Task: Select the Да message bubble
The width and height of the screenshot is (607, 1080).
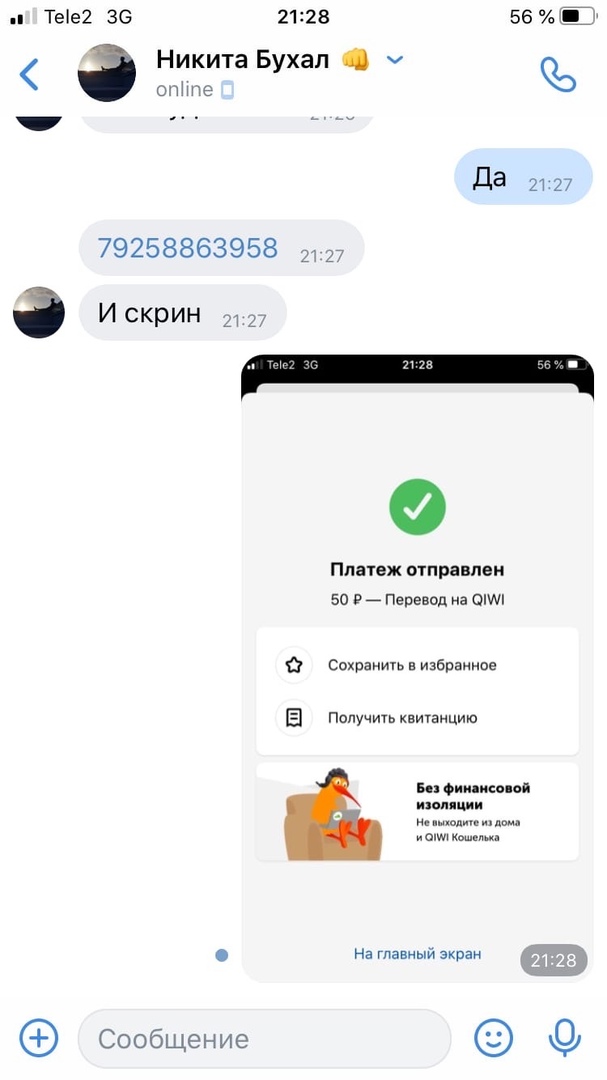Action: (x=523, y=177)
